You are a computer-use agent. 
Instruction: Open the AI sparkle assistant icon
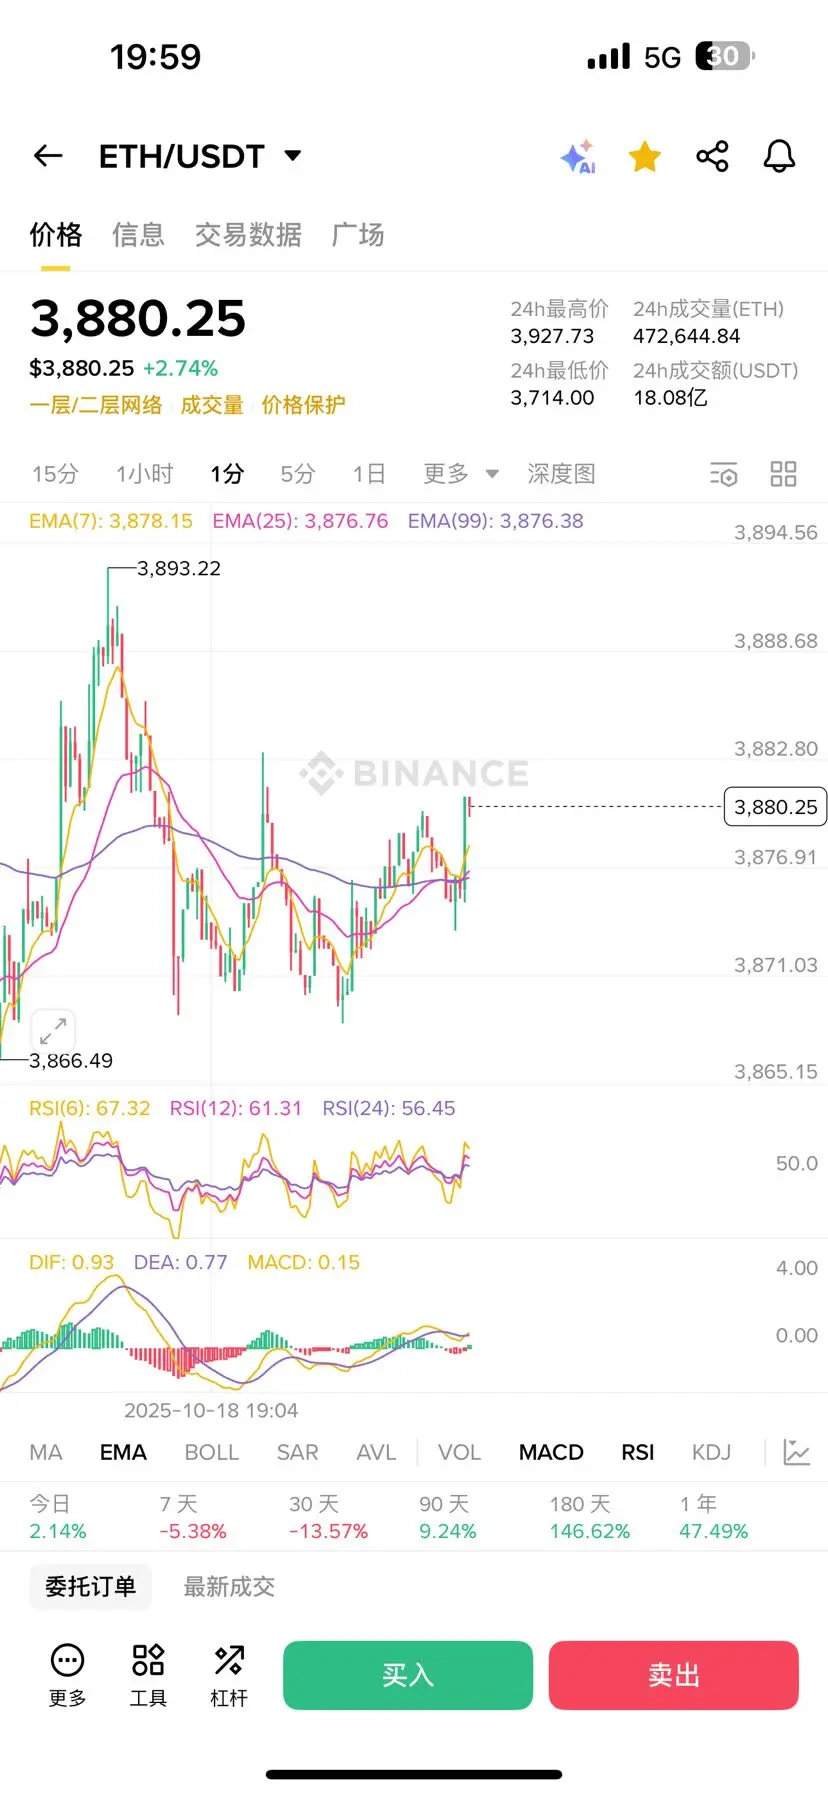point(578,157)
